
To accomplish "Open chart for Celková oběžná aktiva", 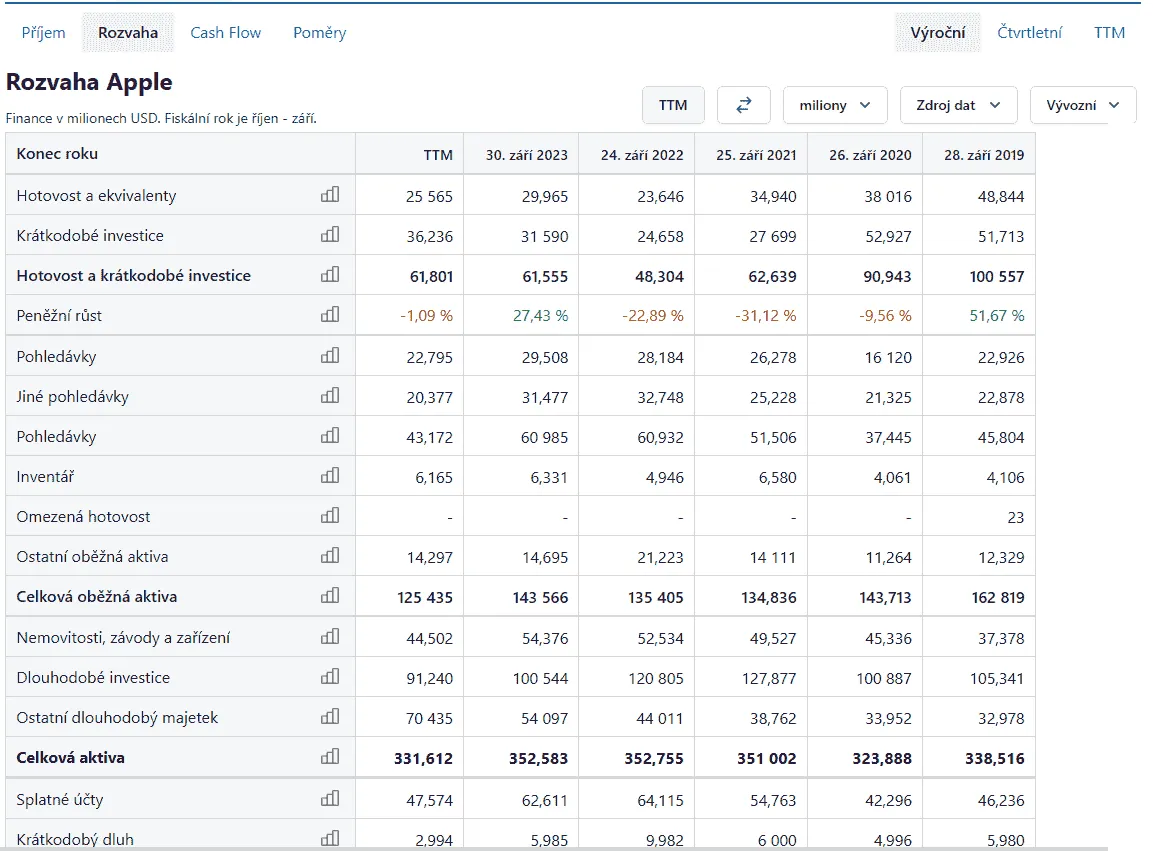I will tap(330, 597).
